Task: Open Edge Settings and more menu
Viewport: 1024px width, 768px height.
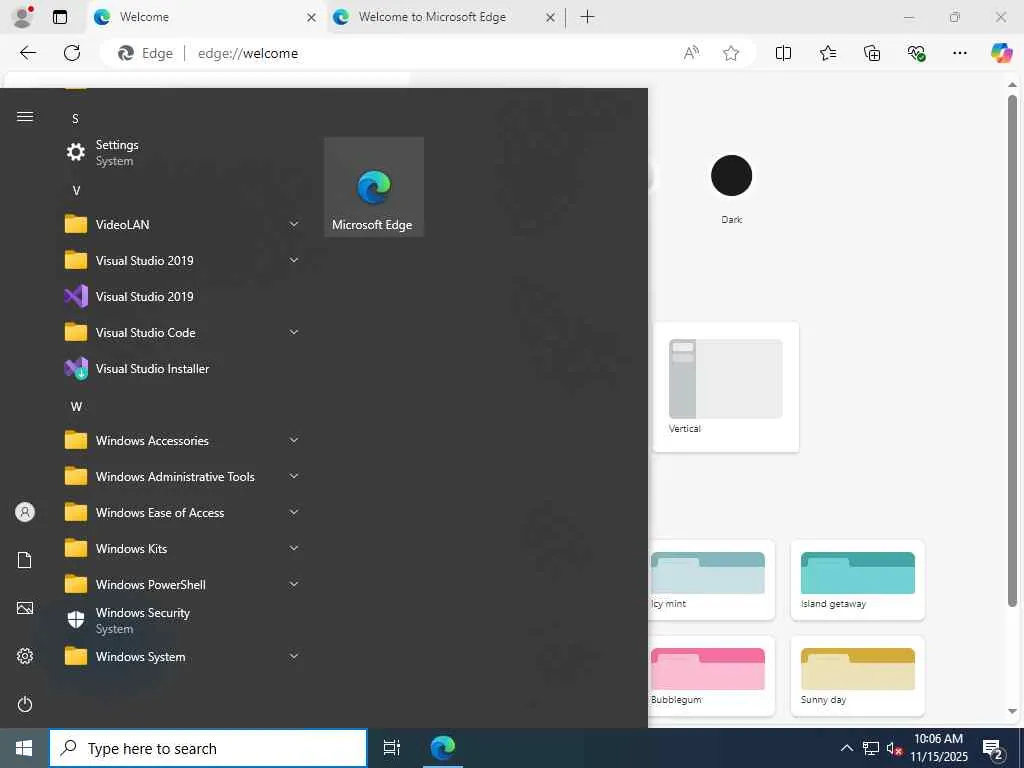Action: [959, 53]
